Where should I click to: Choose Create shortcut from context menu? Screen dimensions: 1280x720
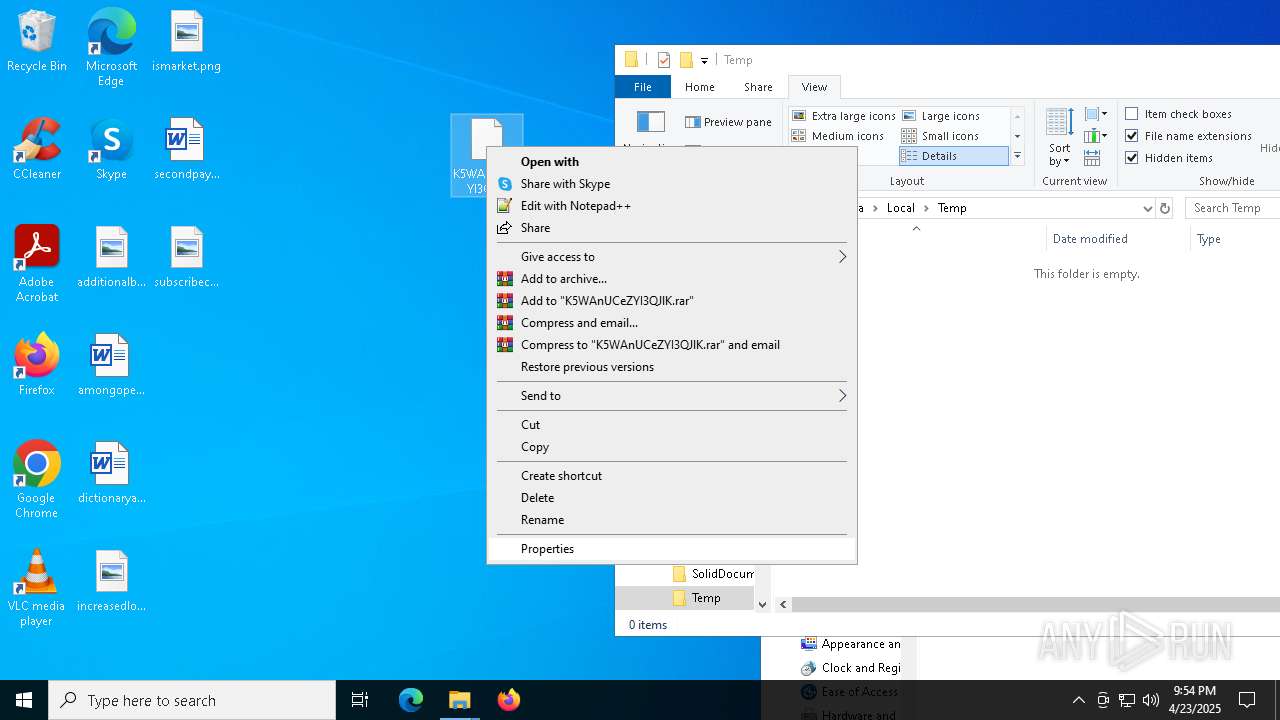(671, 476)
